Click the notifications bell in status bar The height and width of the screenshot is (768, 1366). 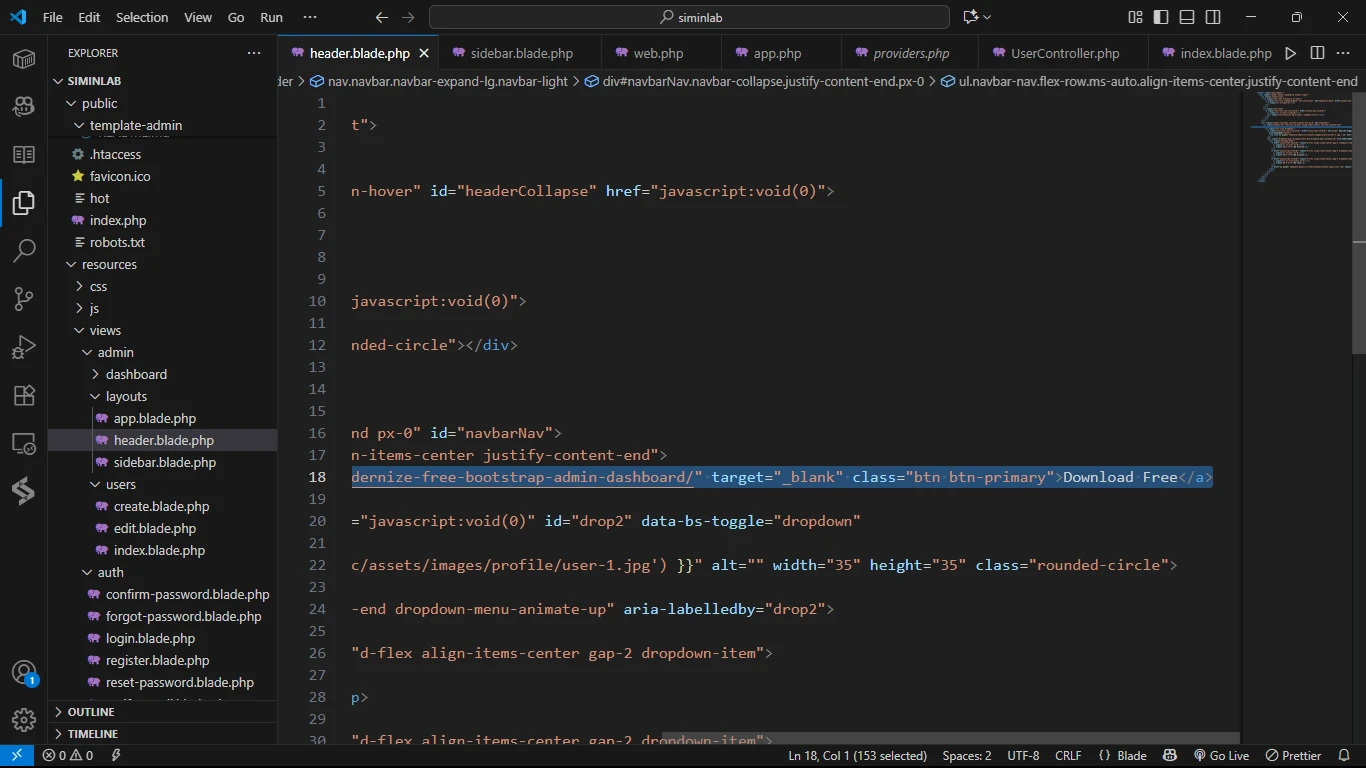[x=1345, y=756]
